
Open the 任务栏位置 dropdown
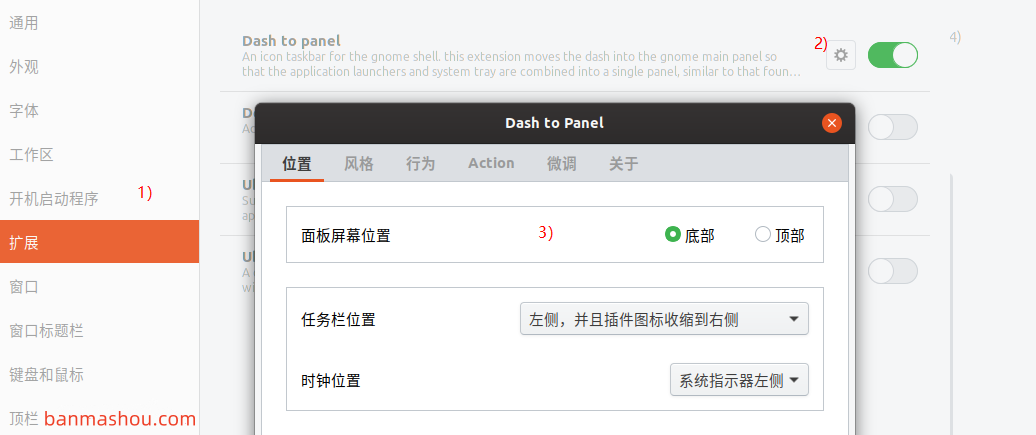664,319
